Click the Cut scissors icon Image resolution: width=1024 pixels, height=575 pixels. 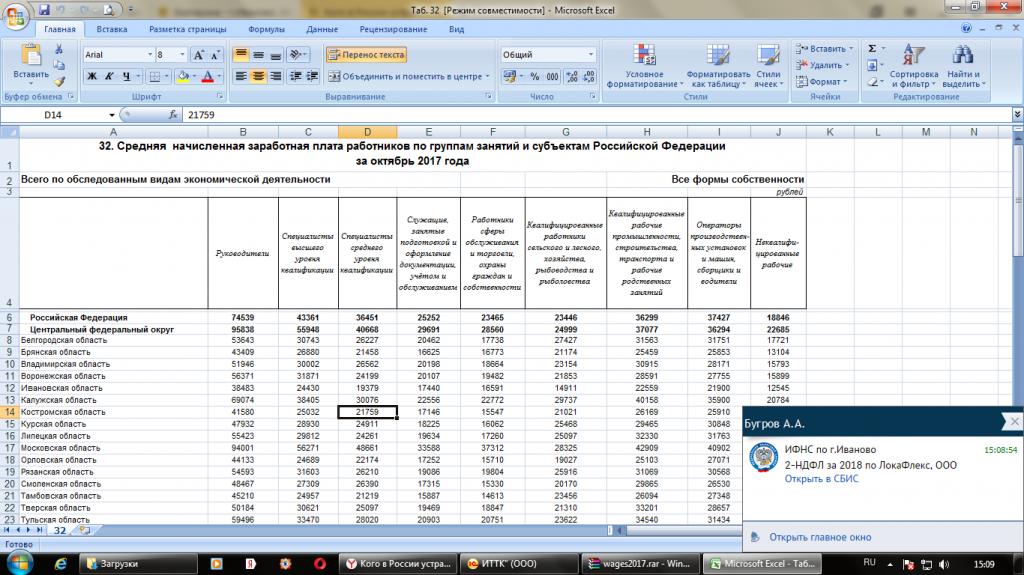click(60, 49)
